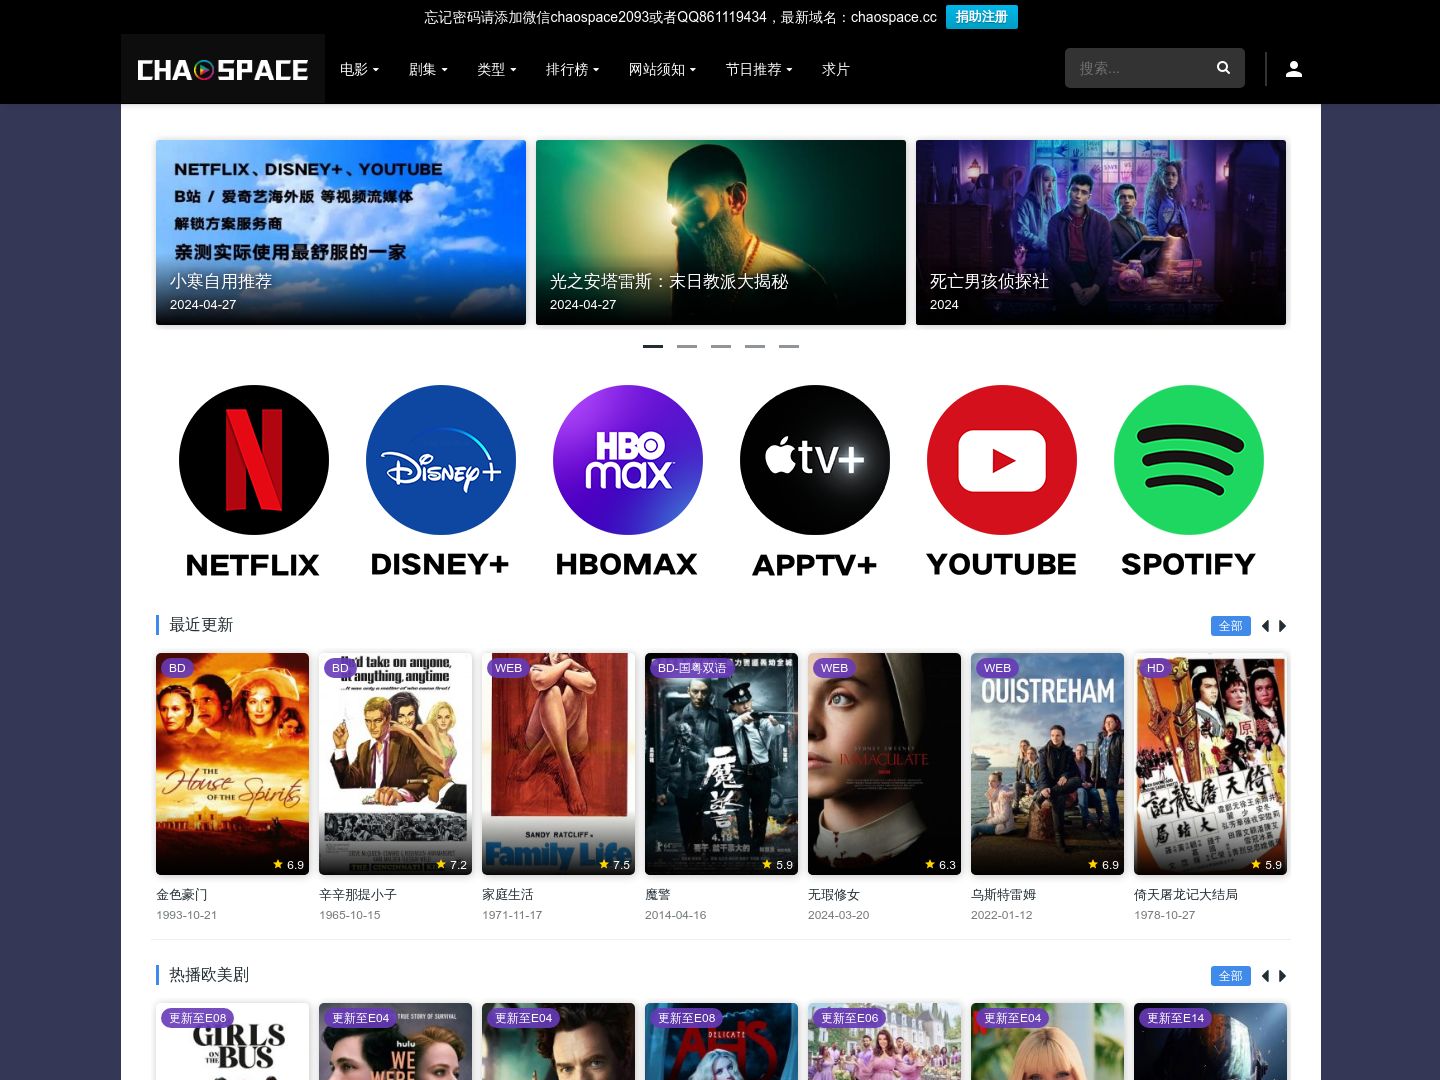This screenshot has width=1440, height=1080.
Task: Click 全部 button for 最近更新
Action: tap(1230, 626)
